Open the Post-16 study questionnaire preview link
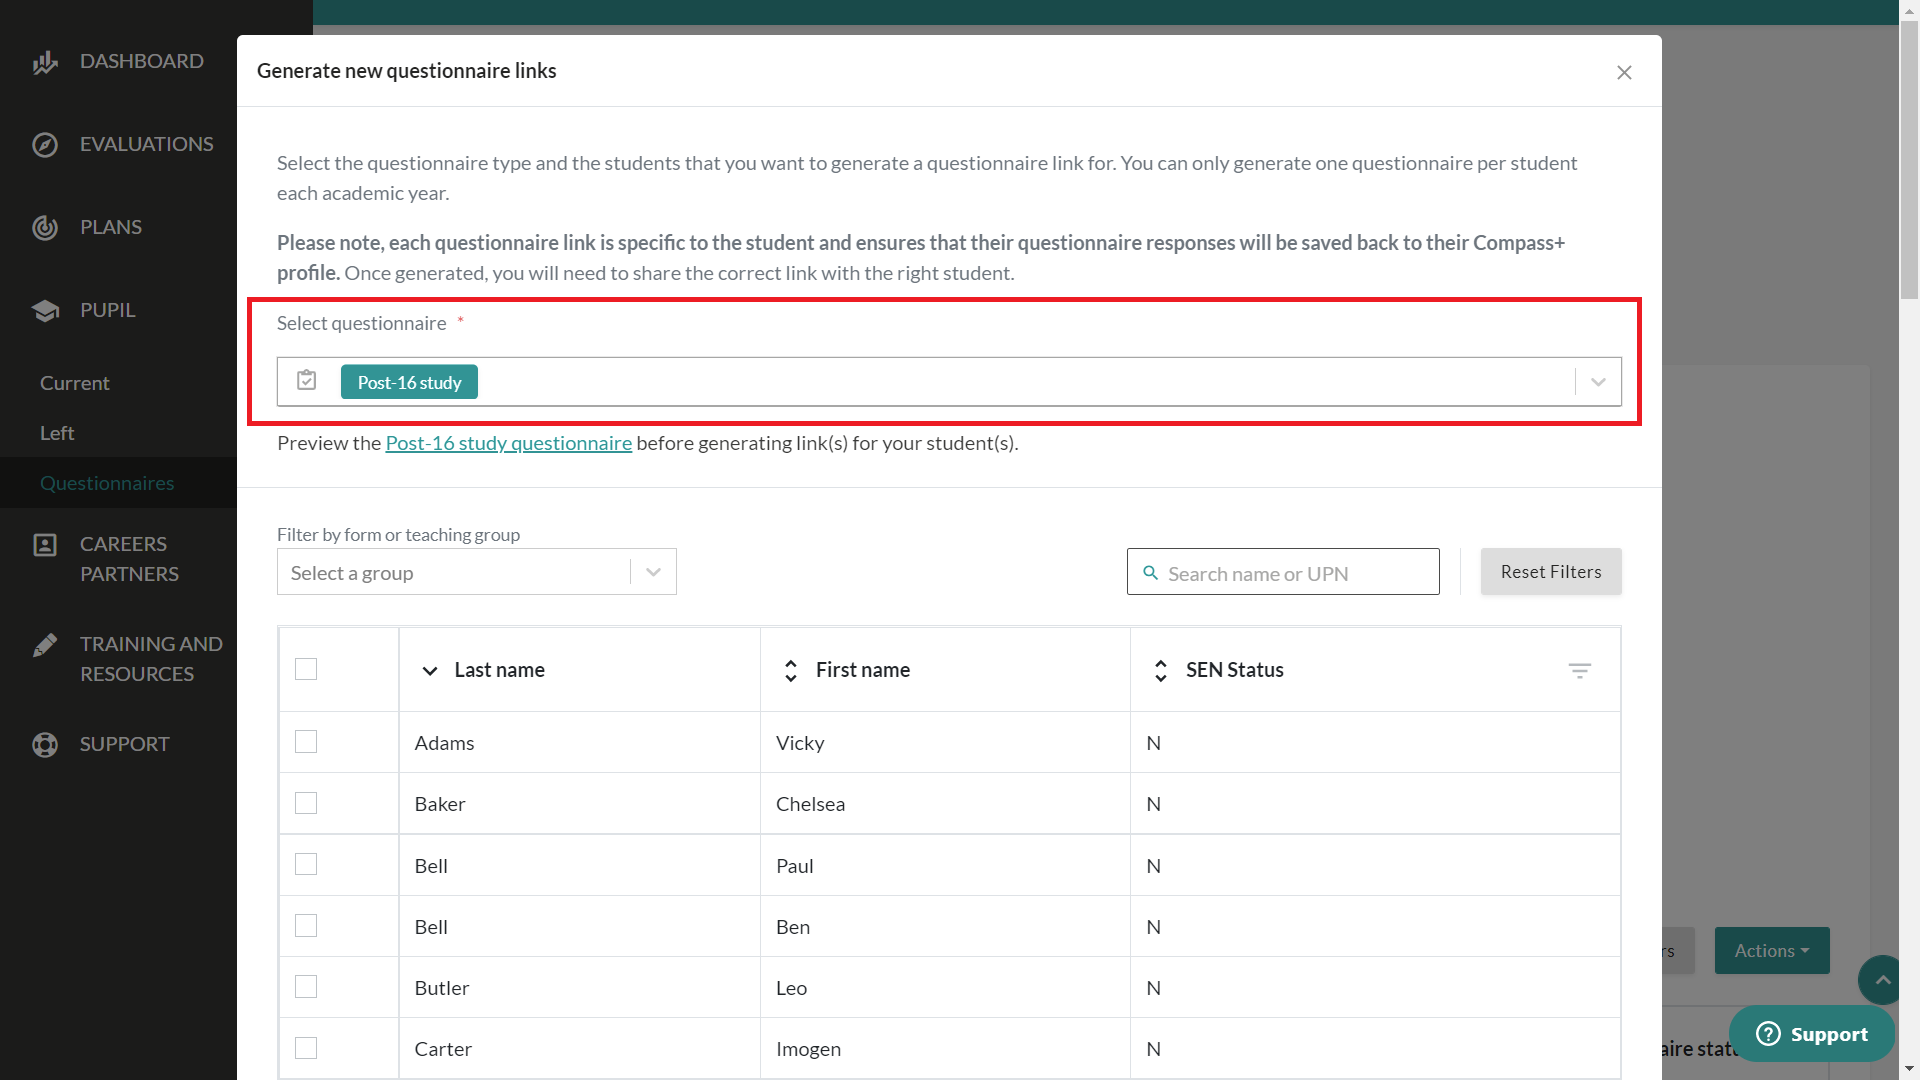The height and width of the screenshot is (1080, 1920). click(508, 443)
